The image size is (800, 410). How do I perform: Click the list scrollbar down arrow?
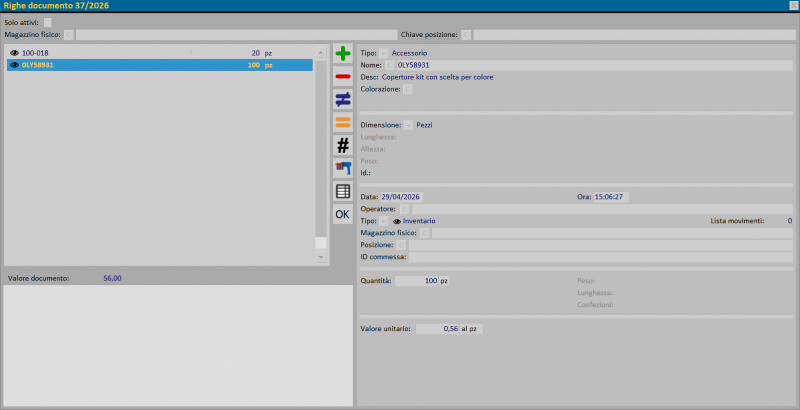pos(321,257)
